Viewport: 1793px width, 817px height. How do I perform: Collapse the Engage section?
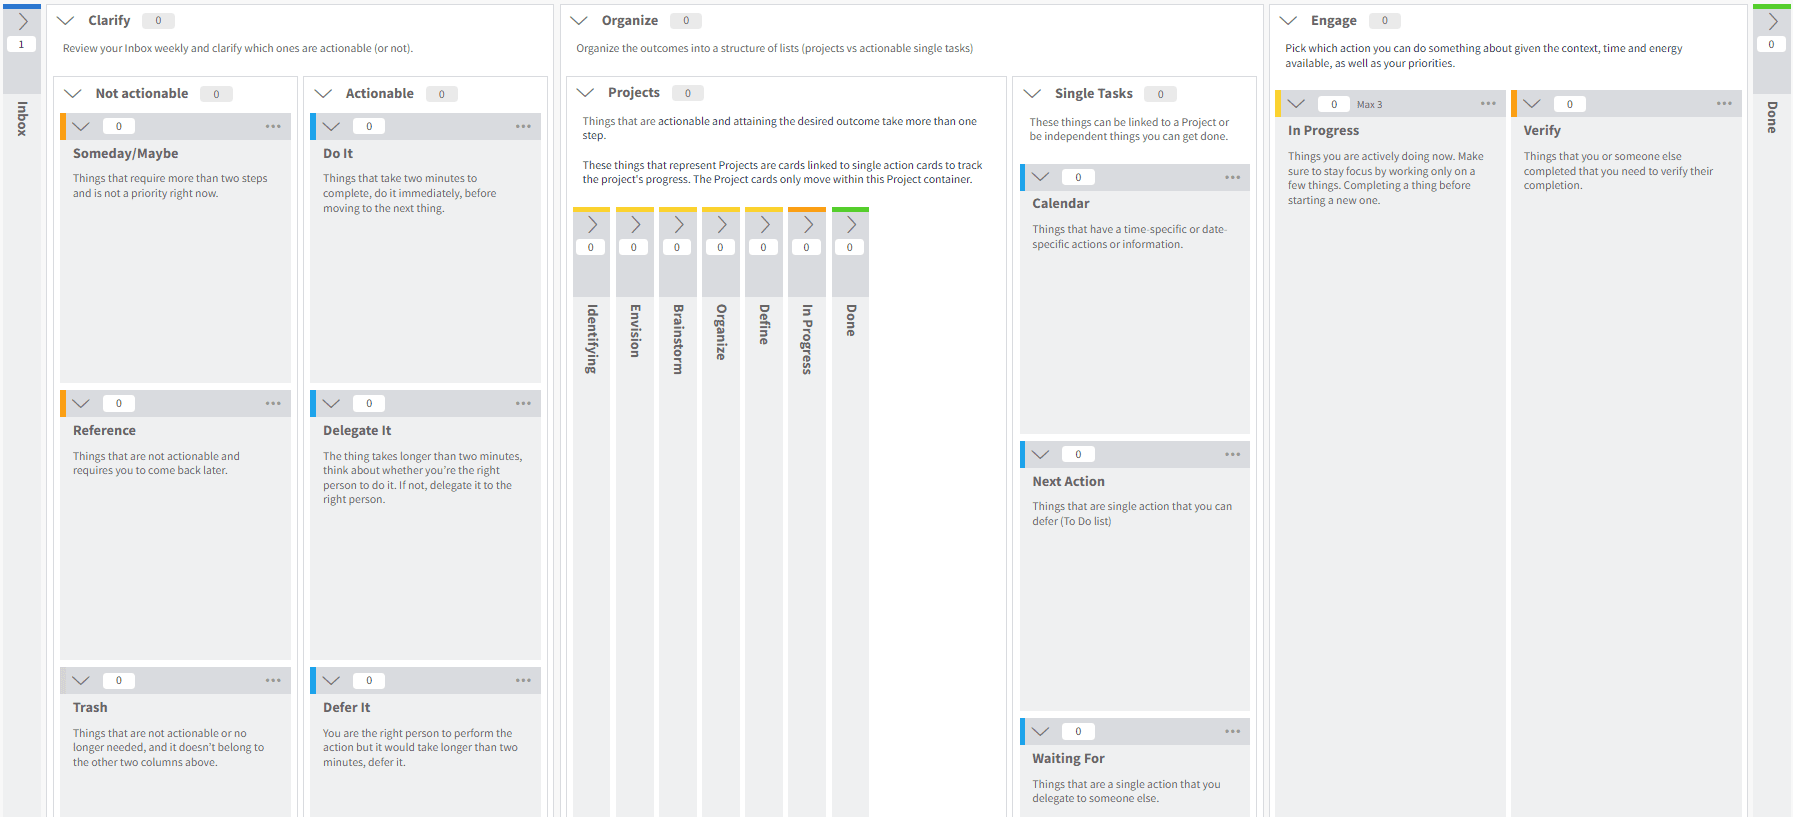pos(1289,20)
